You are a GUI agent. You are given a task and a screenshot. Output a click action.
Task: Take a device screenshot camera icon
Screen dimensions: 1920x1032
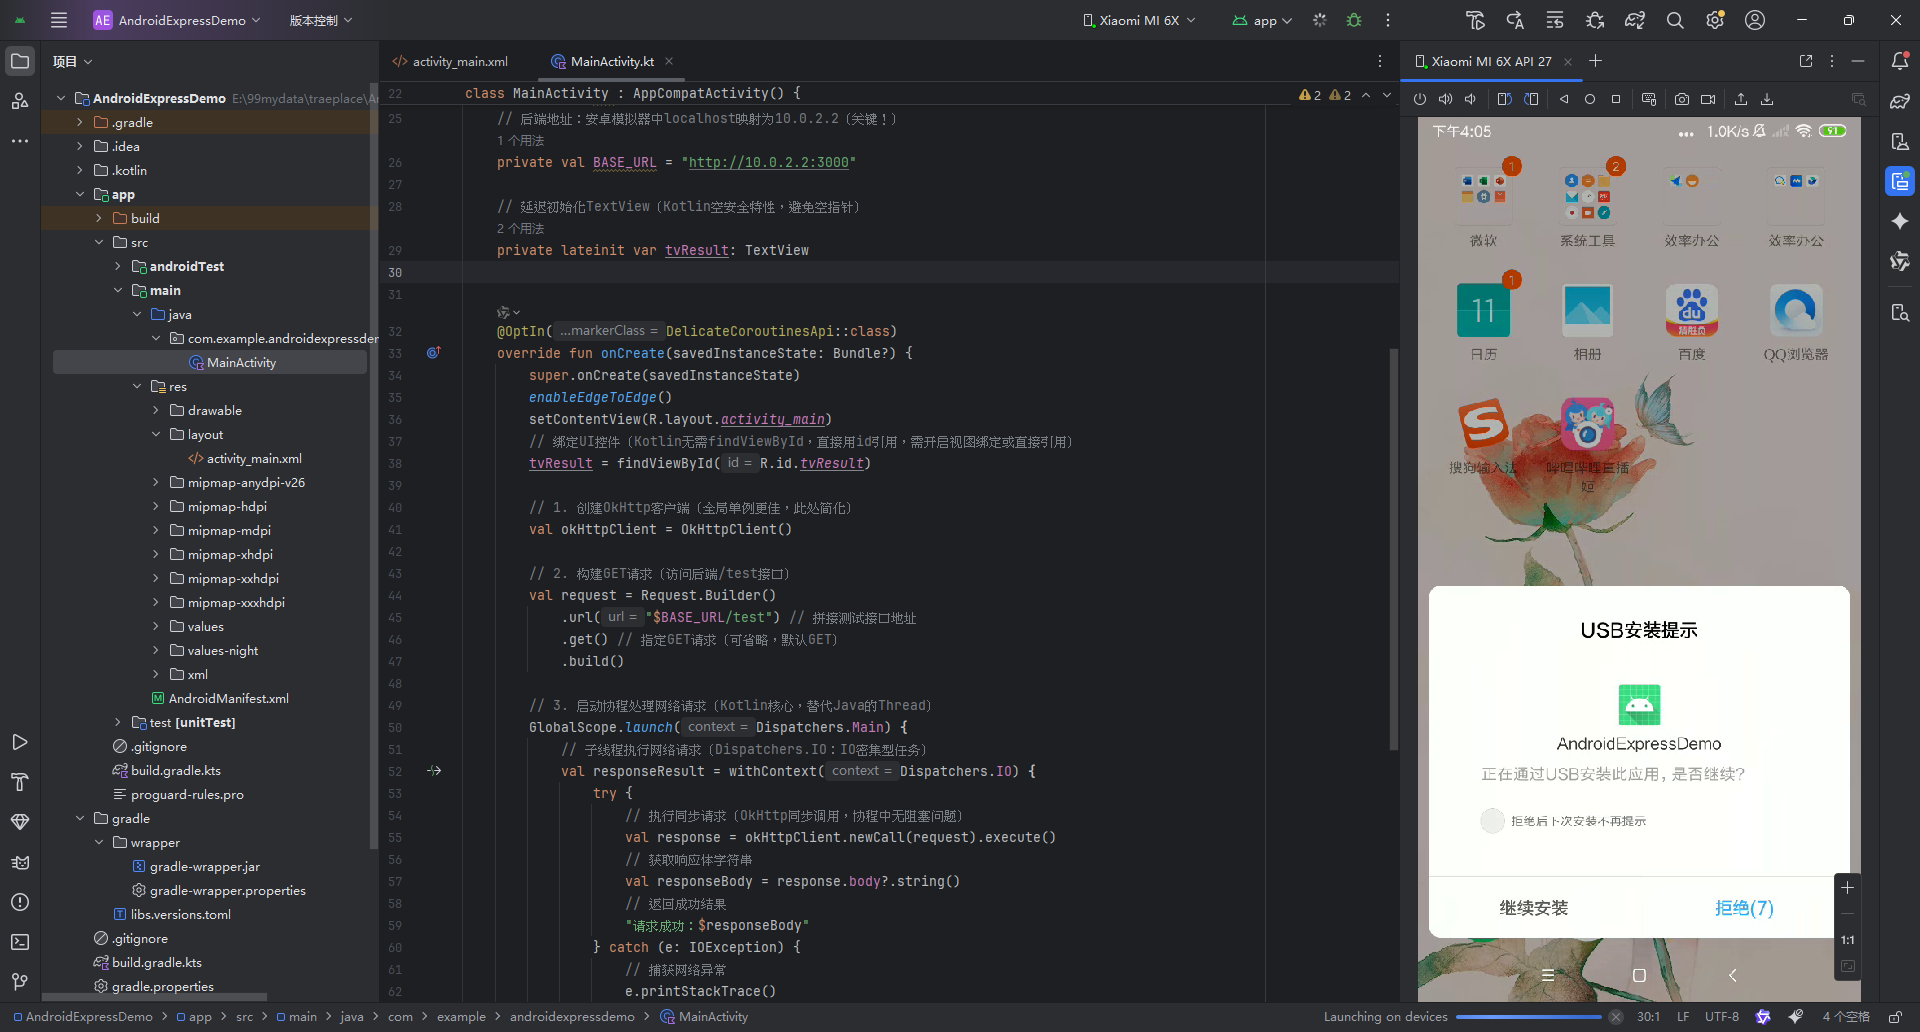[1682, 99]
